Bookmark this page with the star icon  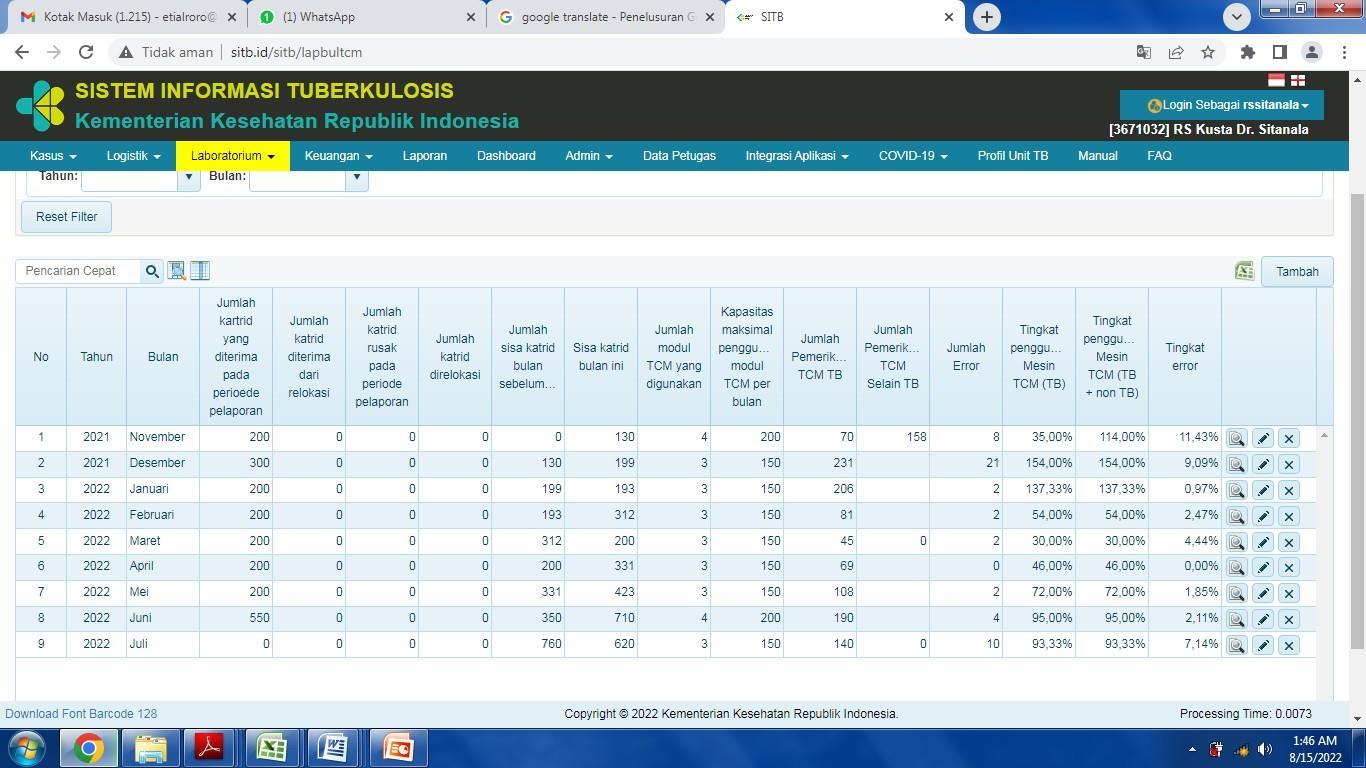[1208, 52]
